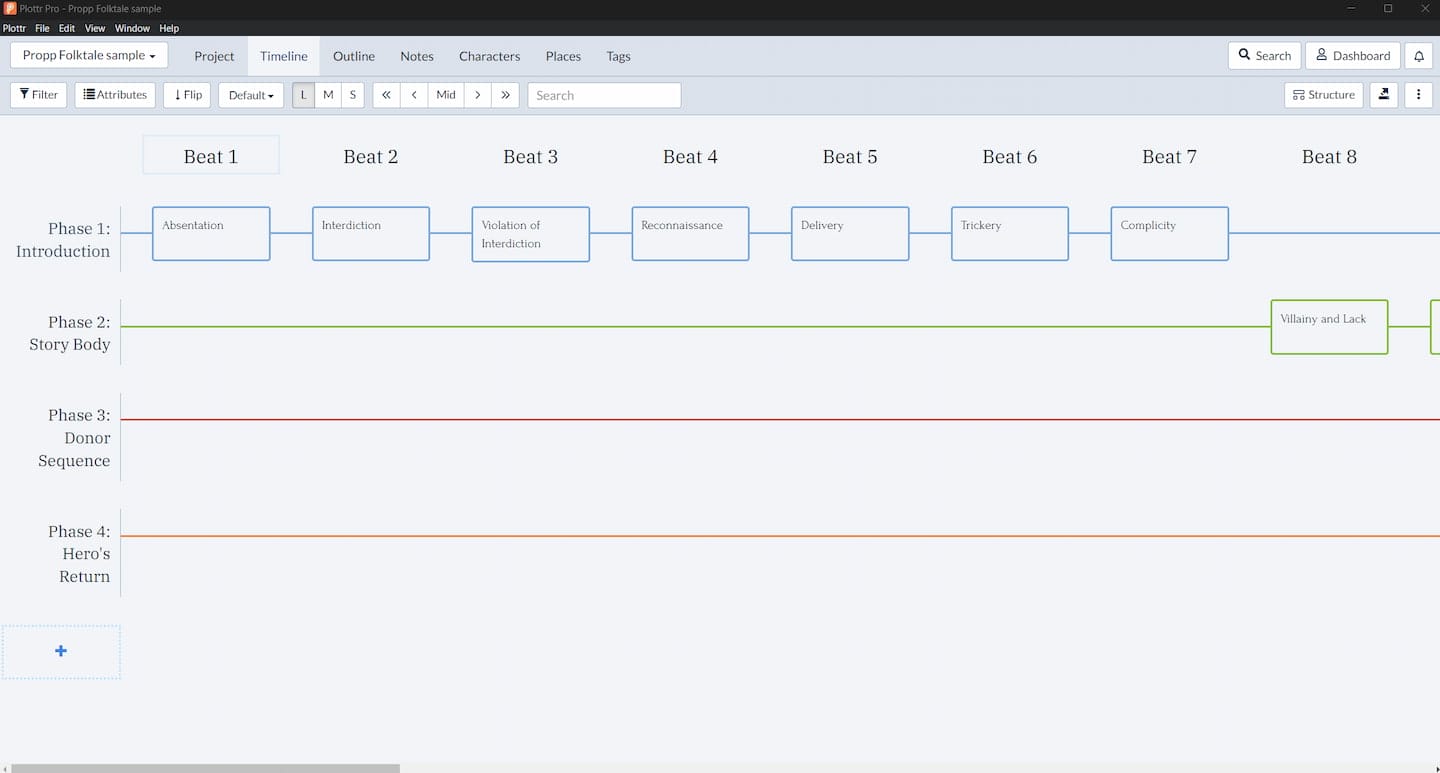
Task: Open the Propp Folktale sample project dropdown
Action: 88,55
